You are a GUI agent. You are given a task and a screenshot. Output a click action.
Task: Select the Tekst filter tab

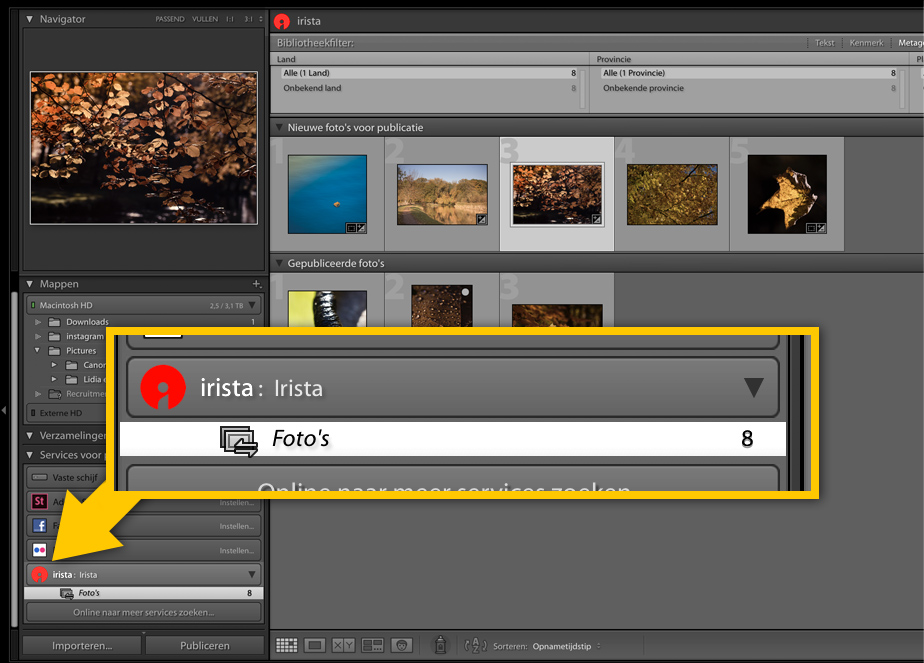[x=825, y=43]
